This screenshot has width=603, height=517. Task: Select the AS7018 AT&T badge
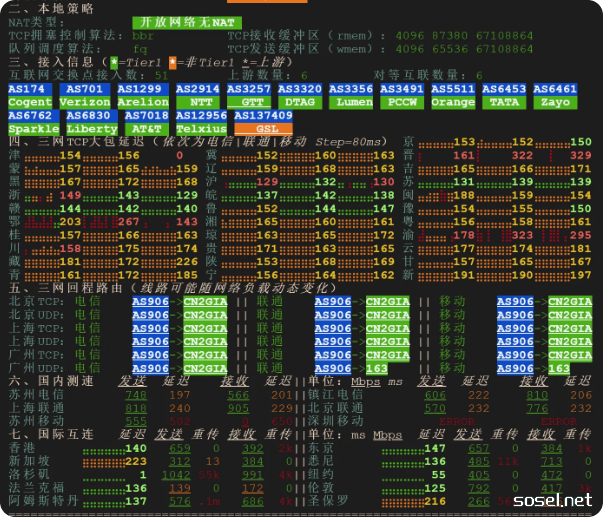pos(146,123)
